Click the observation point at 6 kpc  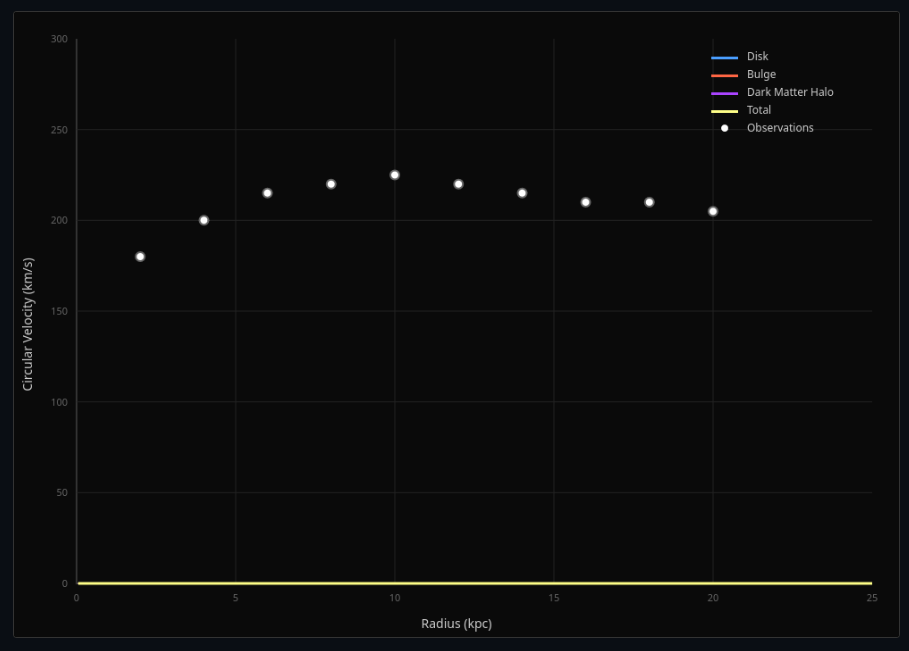pos(266,192)
